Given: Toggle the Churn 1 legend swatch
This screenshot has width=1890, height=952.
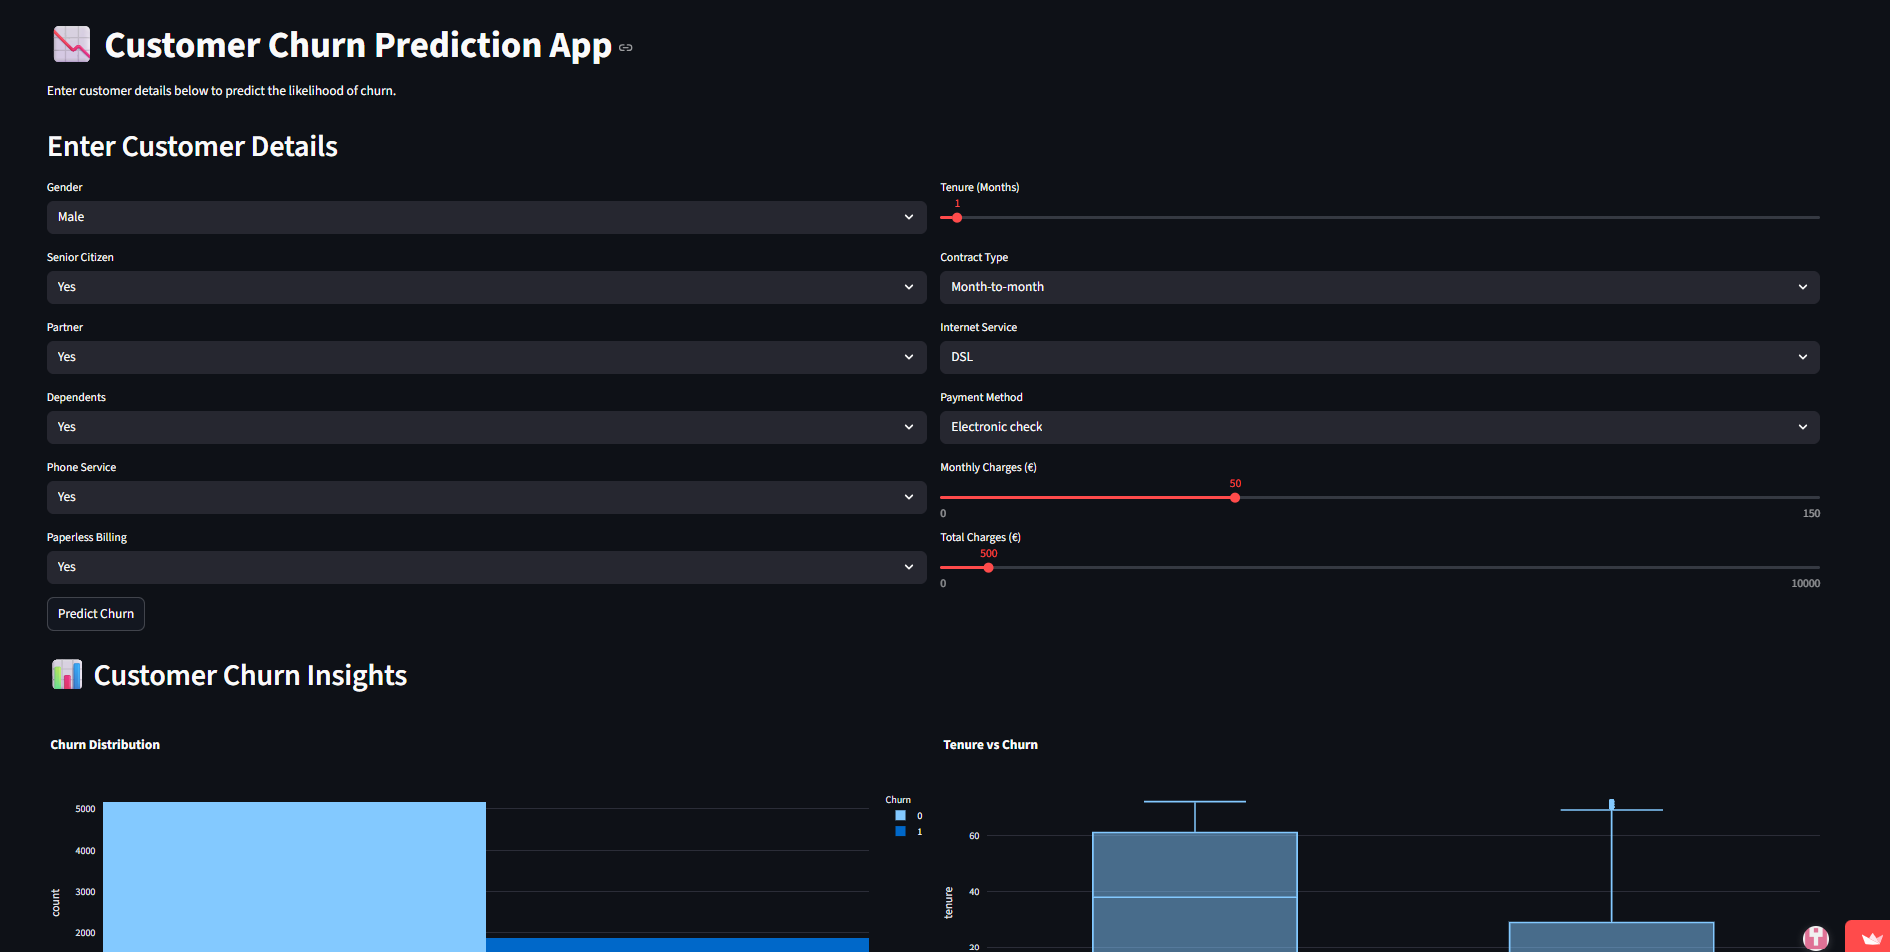Looking at the screenshot, I should [x=900, y=832].
